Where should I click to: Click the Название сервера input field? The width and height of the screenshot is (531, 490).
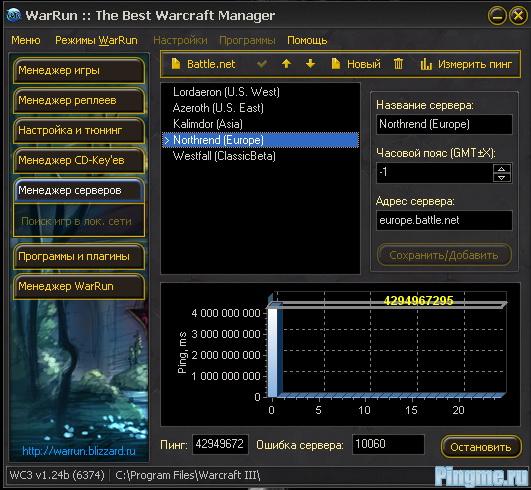(x=444, y=124)
